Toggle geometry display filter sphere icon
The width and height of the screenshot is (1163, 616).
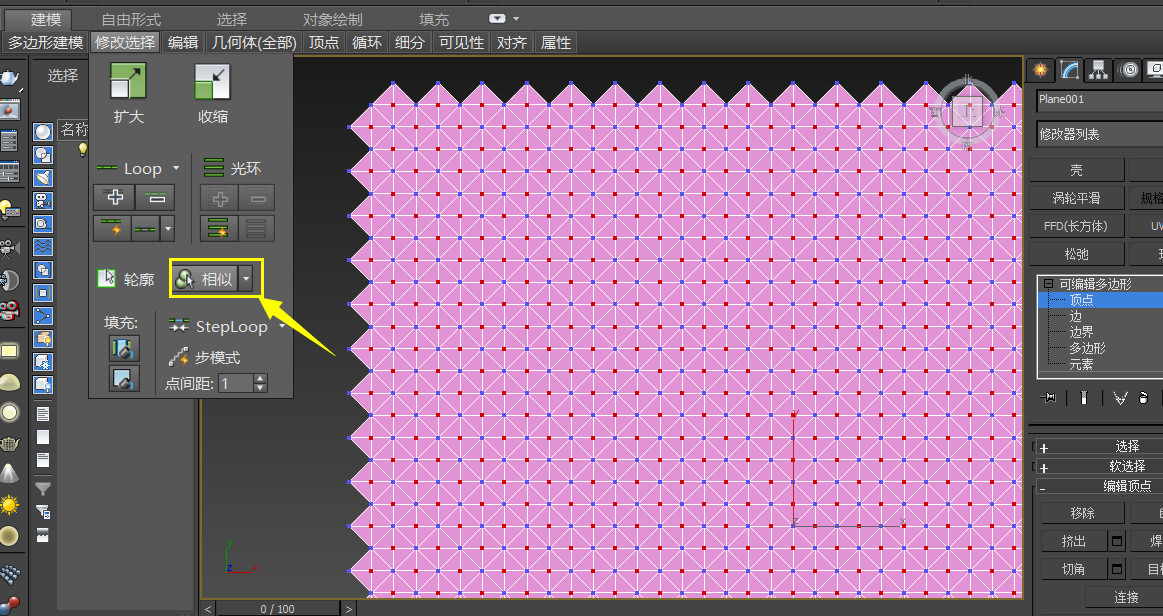43,132
